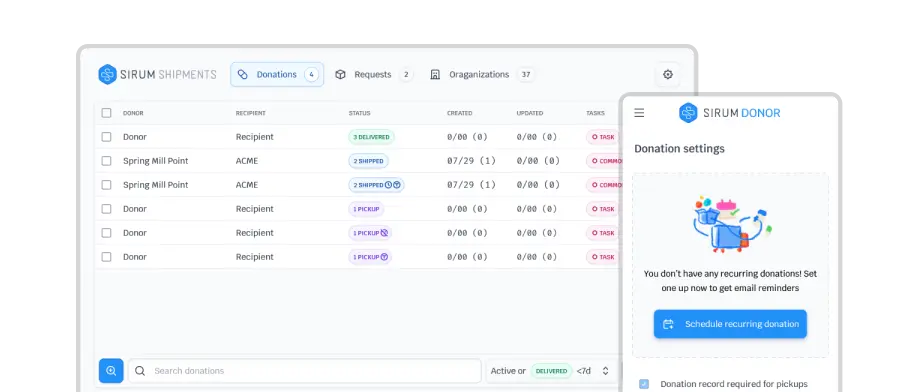Switch to the Donations tab
Image resolution: width=918 pixels, height=392 pixels.
(x=277, y=74)
